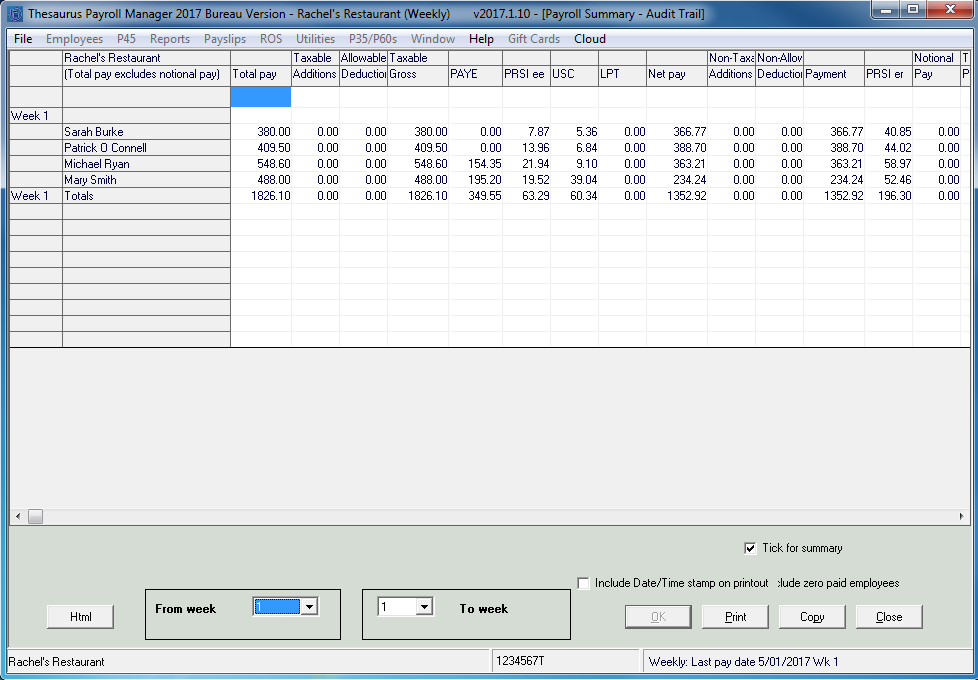Open the Cloud menu
The height and width of the screenshot is (680, 978).
pyautogui.click(x=589, y=39)
